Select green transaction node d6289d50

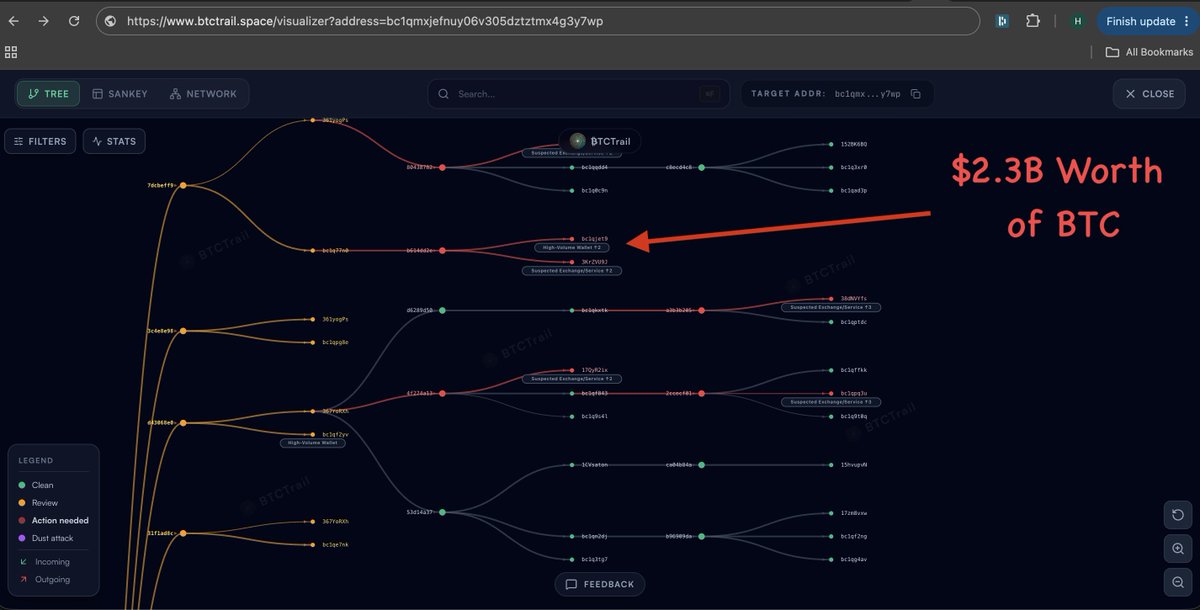pyautogui.click(x=442, y=311)
